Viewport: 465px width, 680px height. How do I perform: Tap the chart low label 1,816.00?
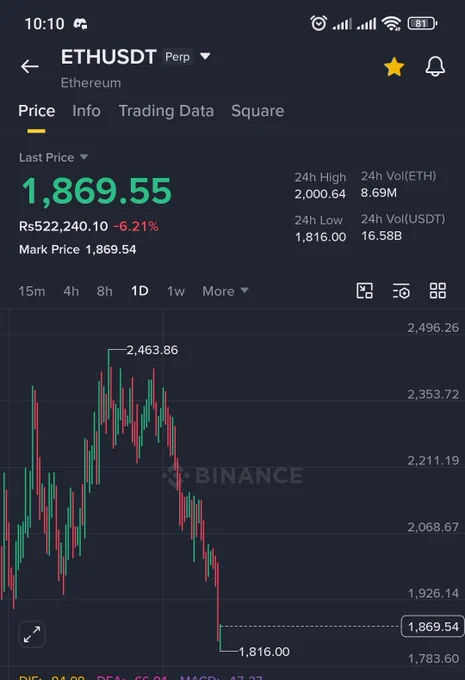click(264, 651)
